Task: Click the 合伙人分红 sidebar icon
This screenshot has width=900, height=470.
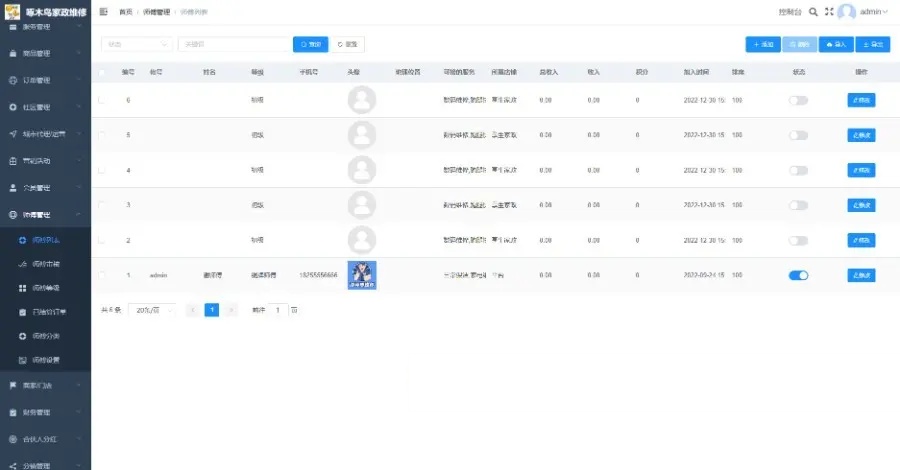Action: [x=13, y=439]
